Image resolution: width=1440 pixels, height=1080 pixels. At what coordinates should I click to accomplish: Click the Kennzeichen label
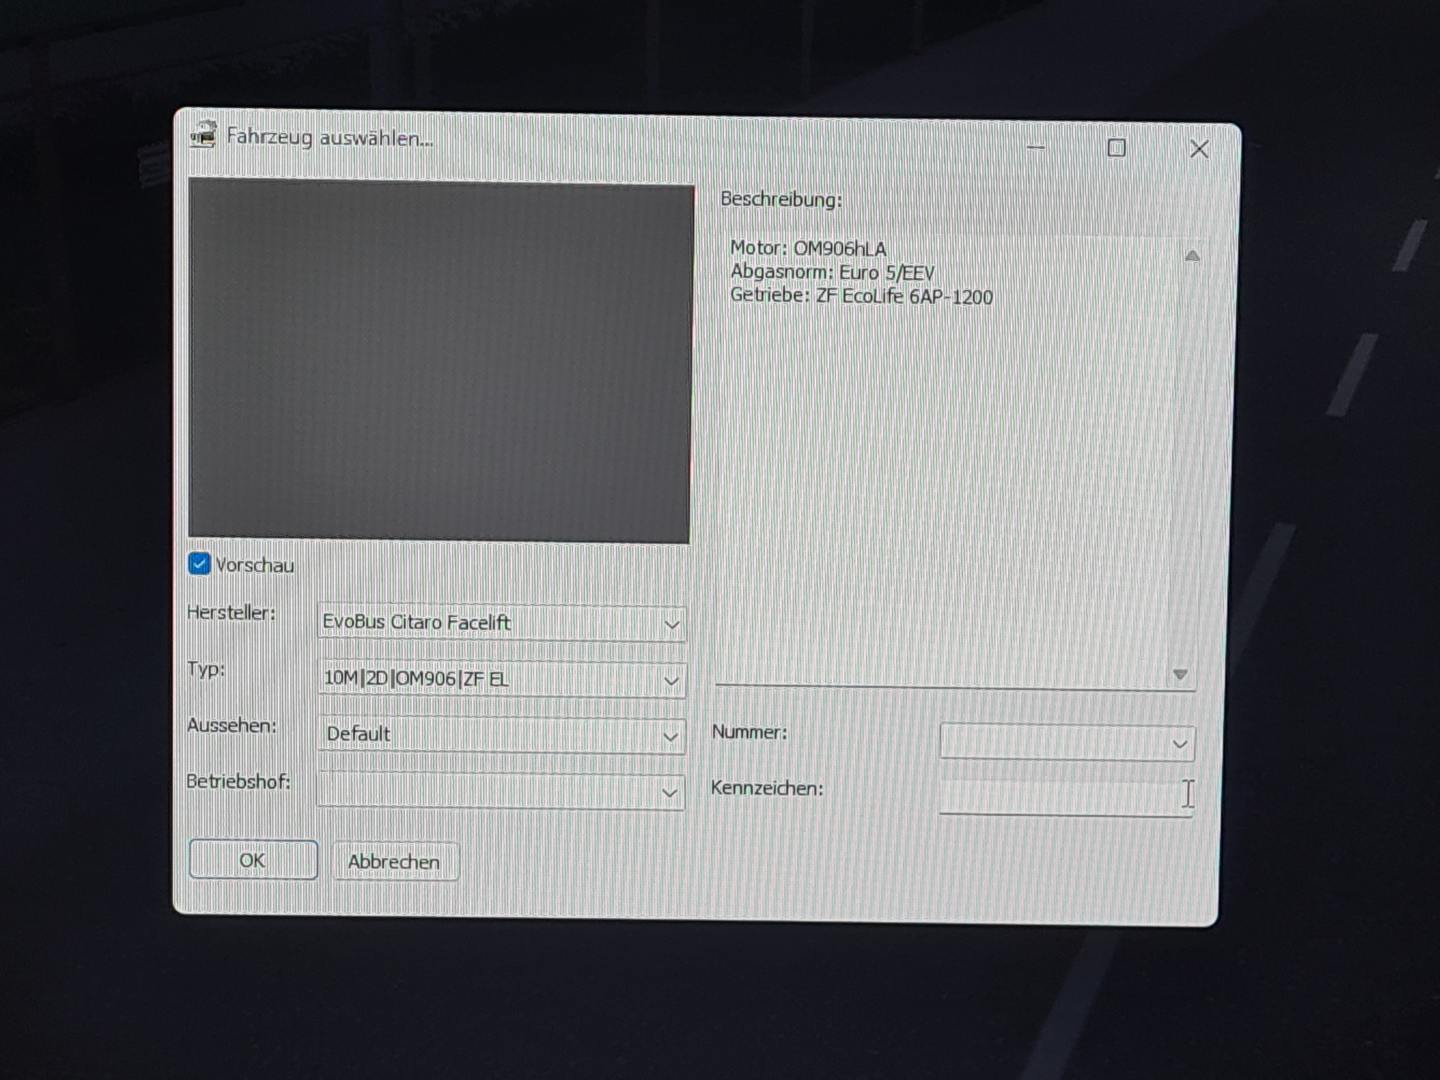point(767,788)
